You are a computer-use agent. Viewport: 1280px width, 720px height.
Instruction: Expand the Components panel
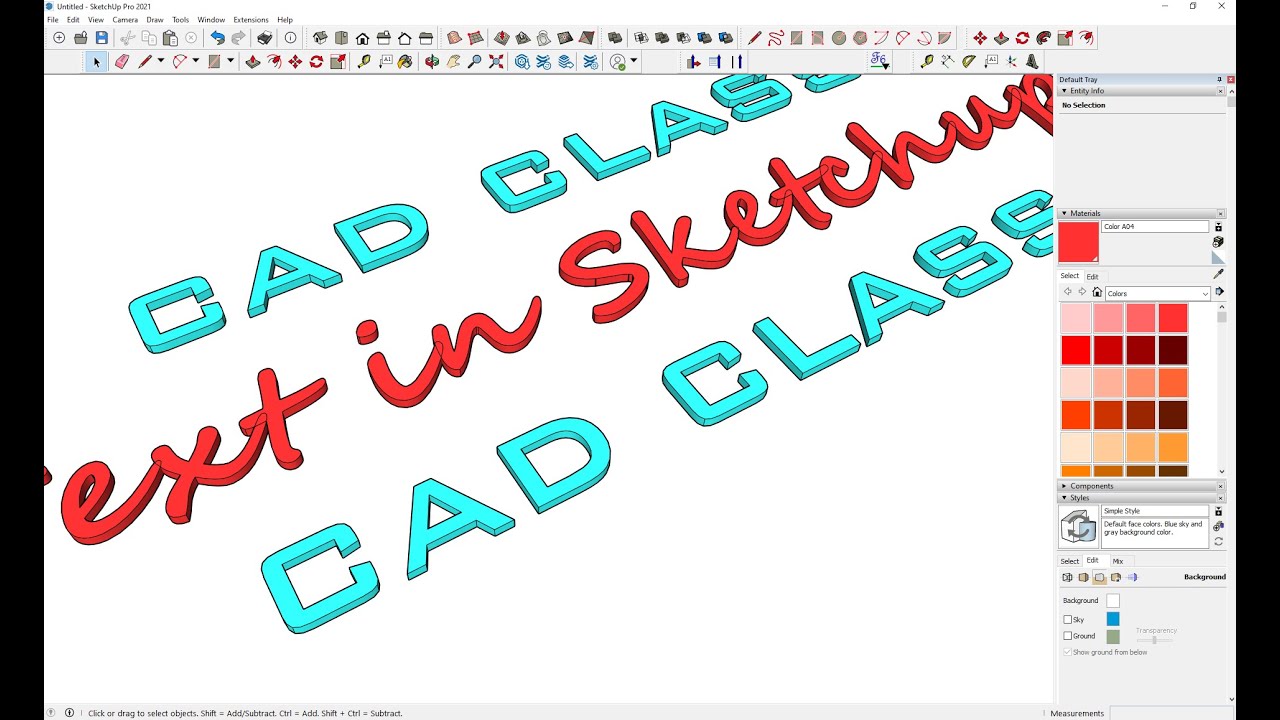pyautogui.click(x=1064, y=486)
